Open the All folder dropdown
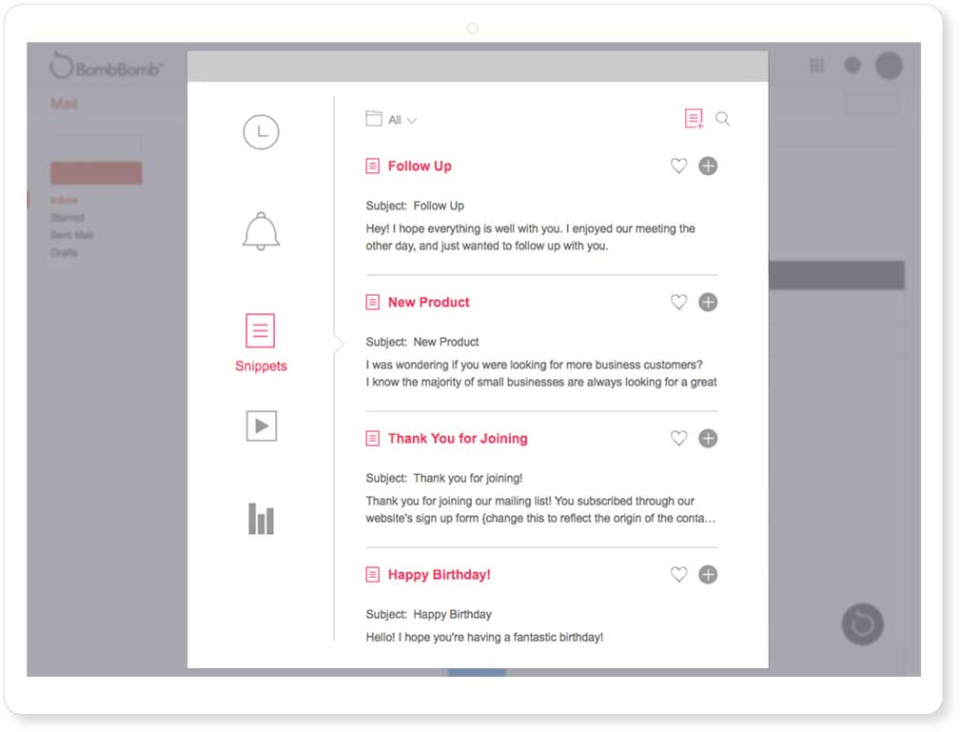Image resolution: width=960 pixels, height=732 pixels. [x=392, y=118]
